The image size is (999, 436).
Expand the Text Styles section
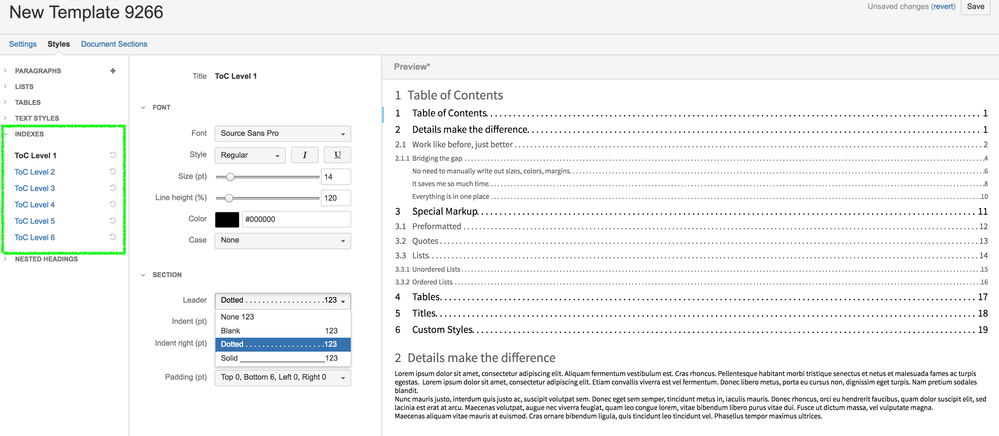point(6,119)
